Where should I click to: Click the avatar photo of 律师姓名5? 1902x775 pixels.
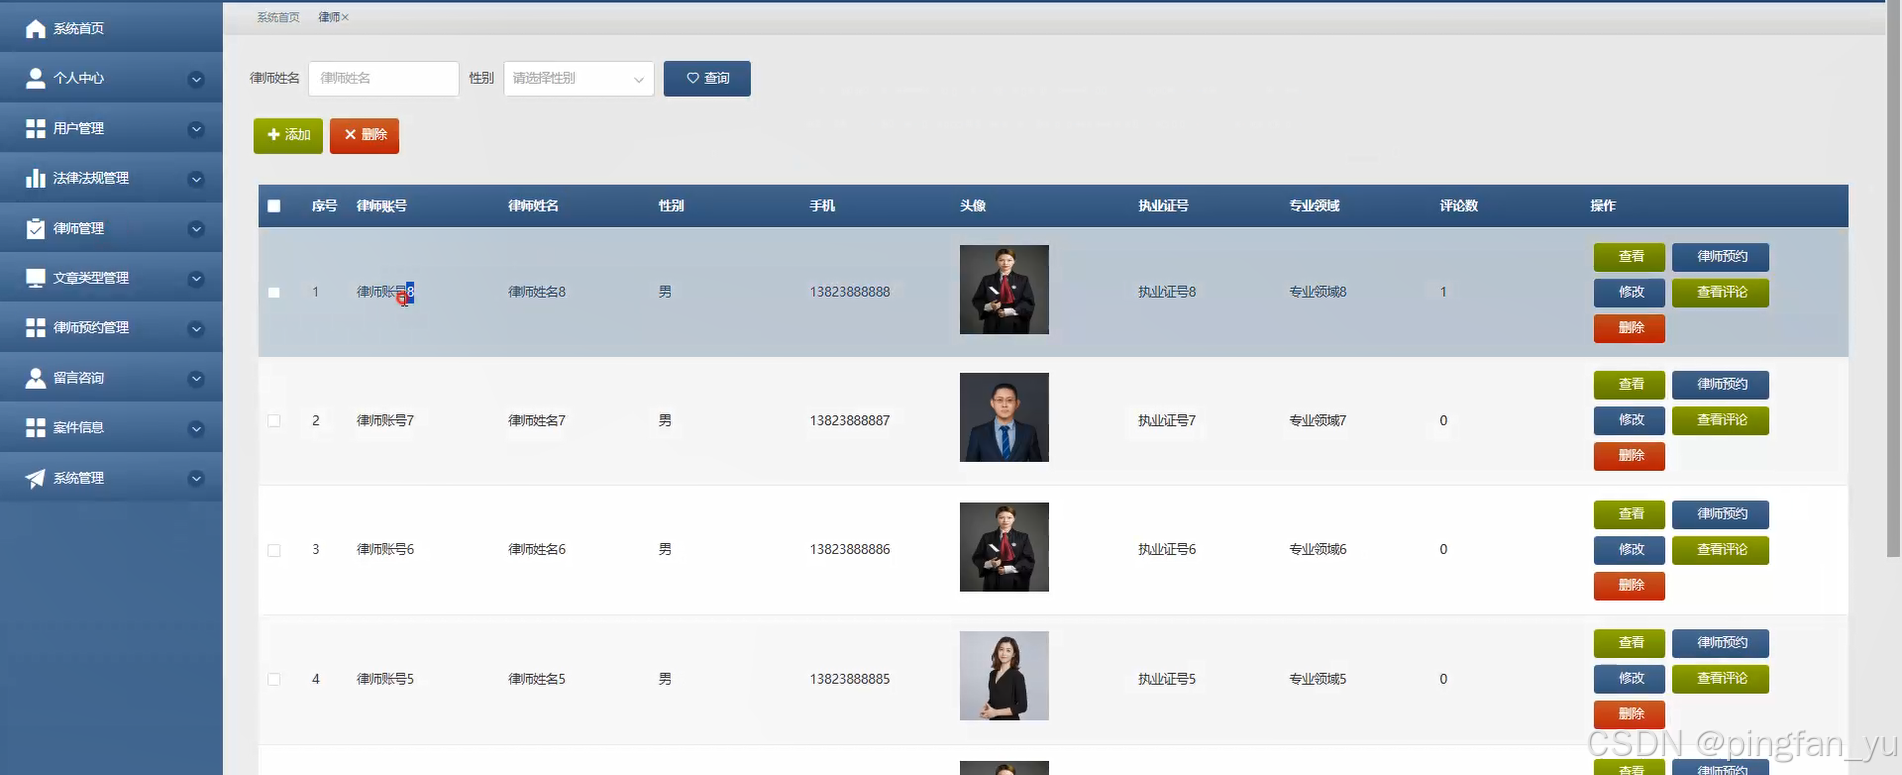coord(1004,676)
